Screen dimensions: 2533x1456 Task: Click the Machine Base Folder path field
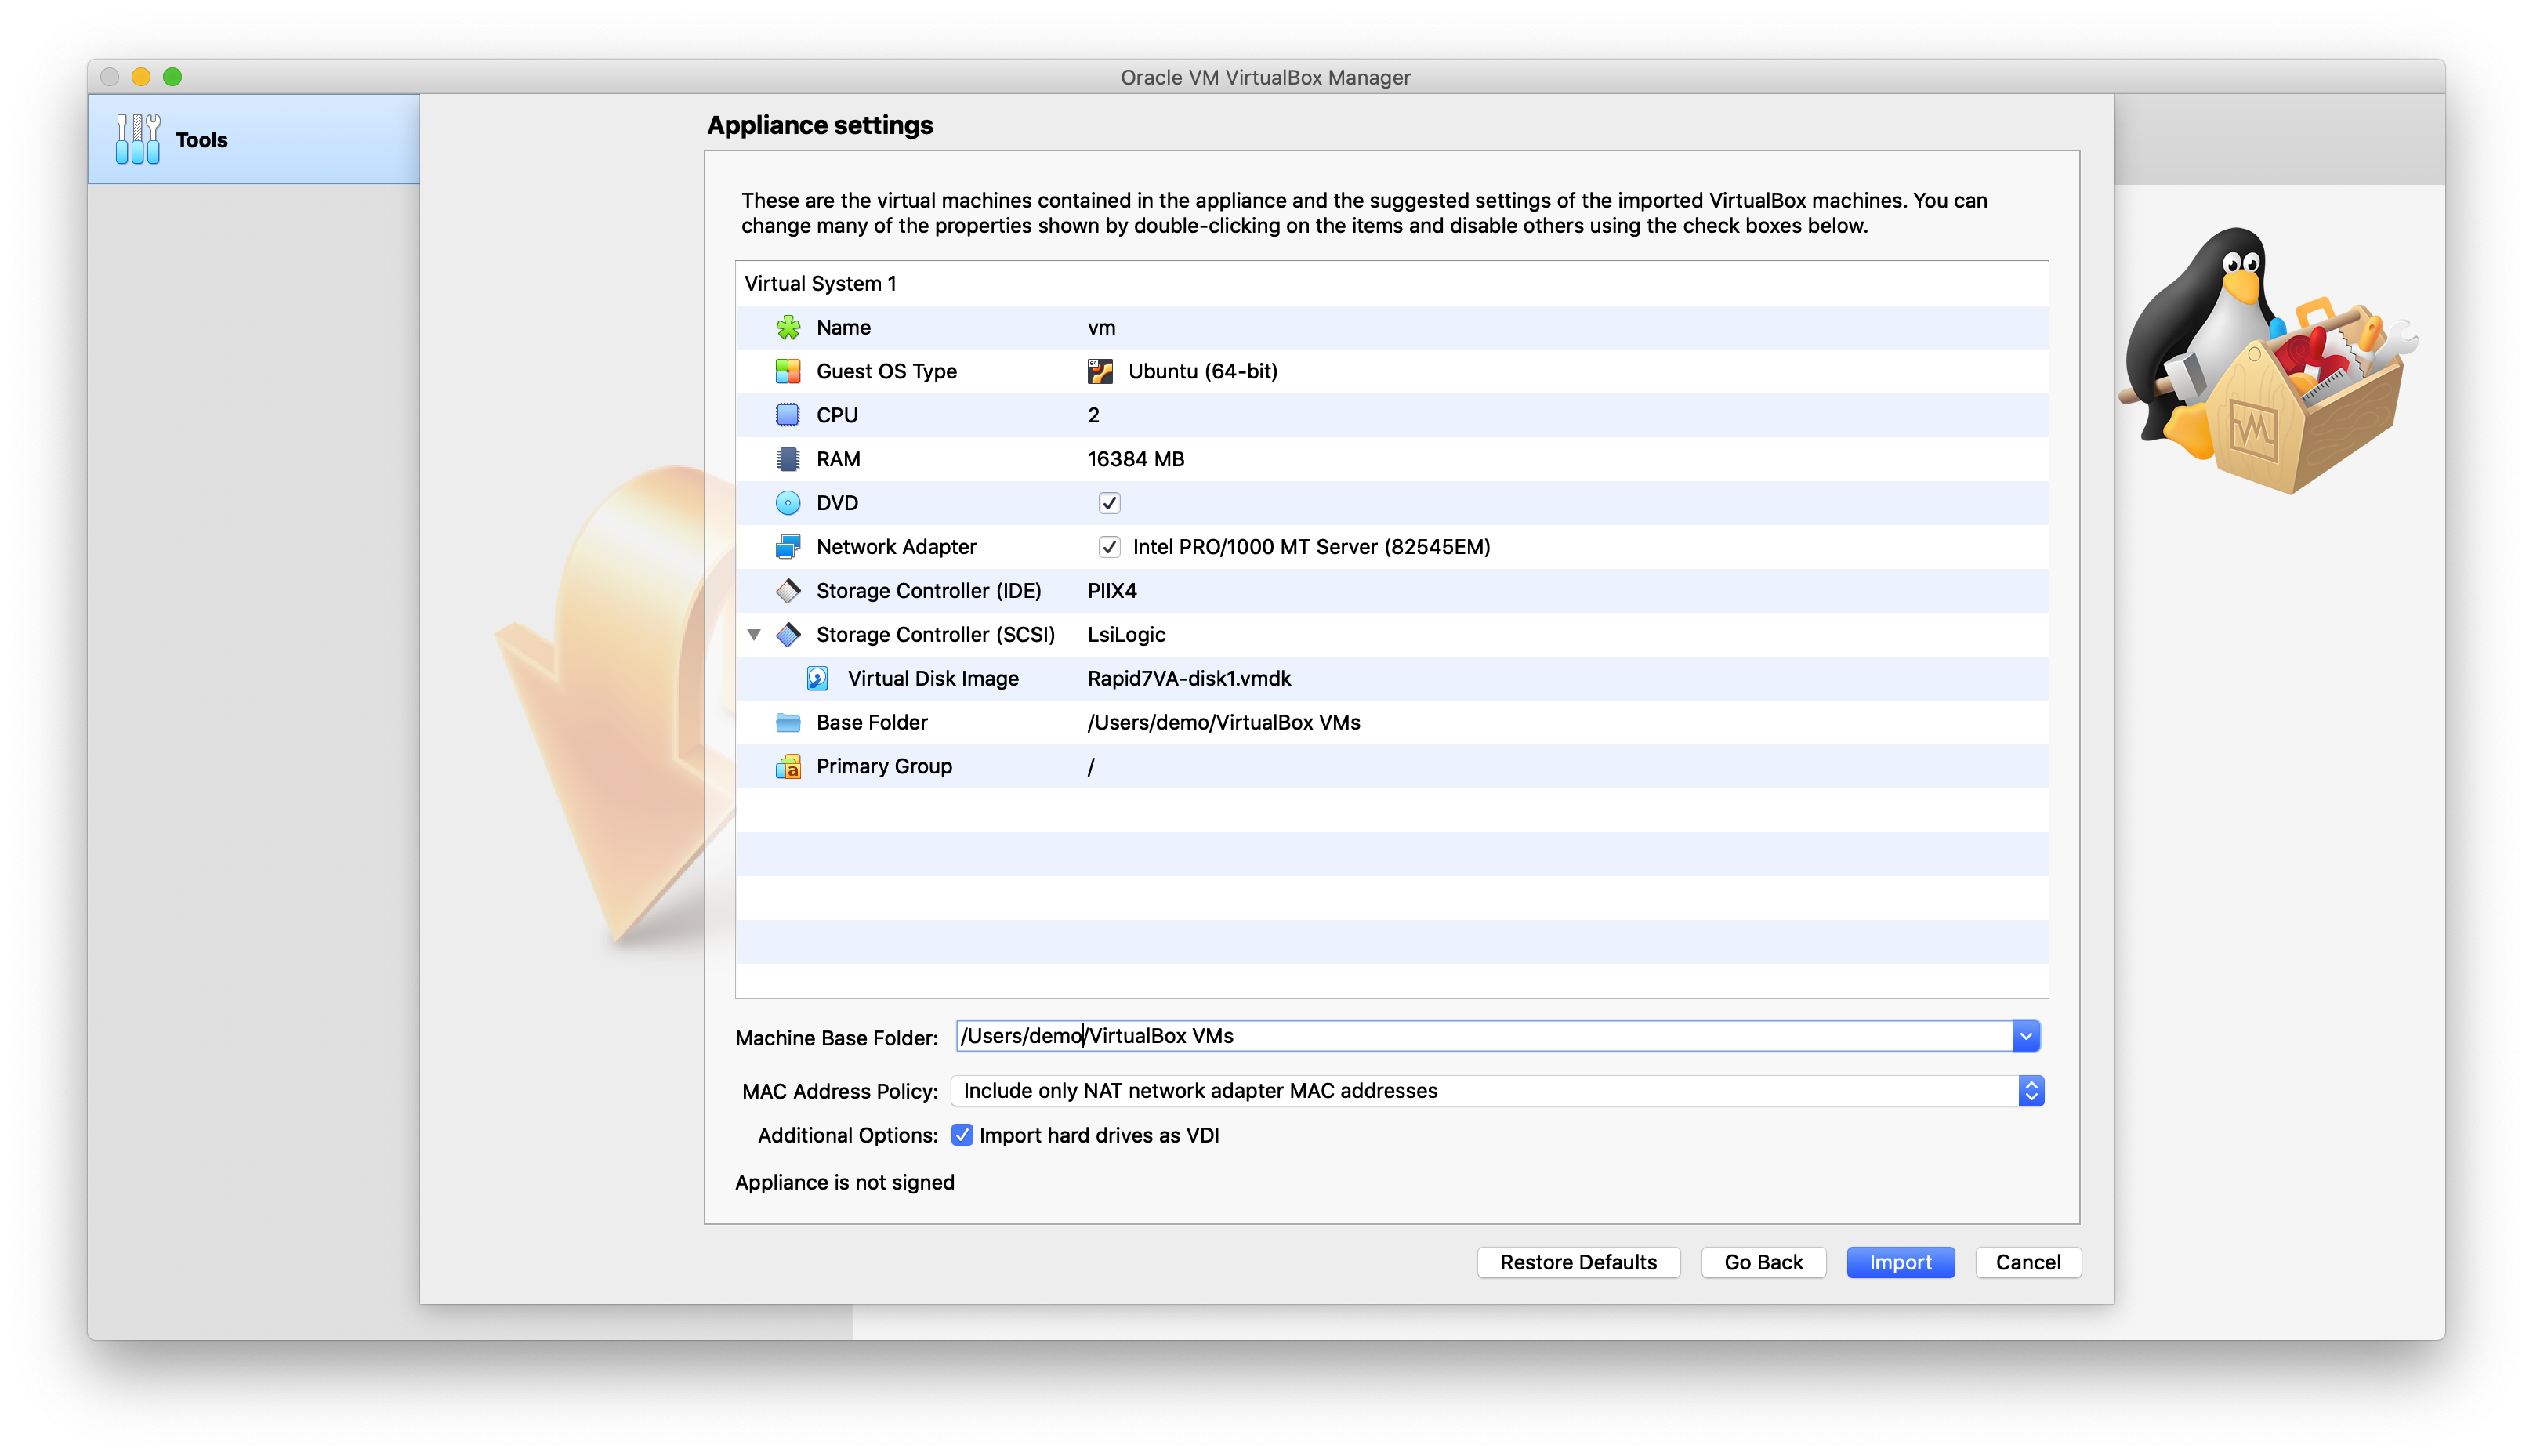pos(1484,1036)
